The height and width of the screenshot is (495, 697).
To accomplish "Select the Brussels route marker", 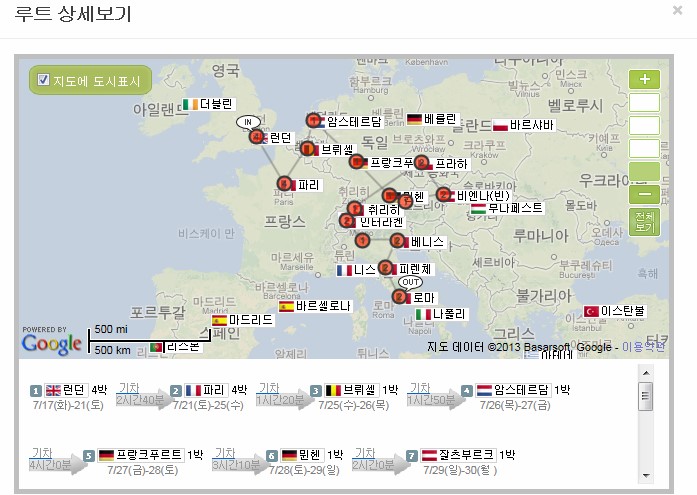I will tap(308, 149).
